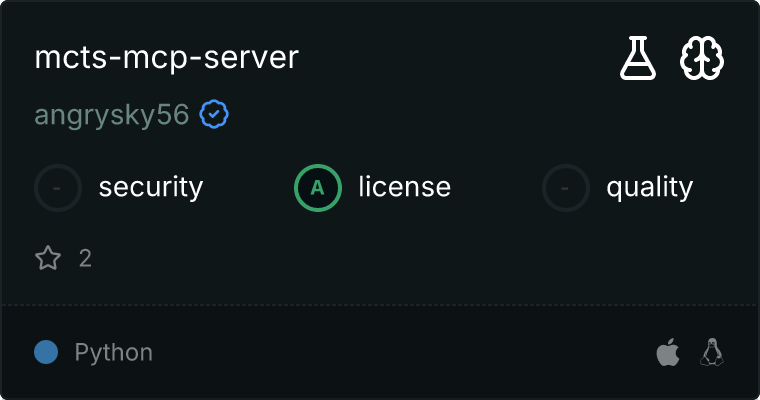The image size is (760, 400).
Task: Click the security label text
Action: [x=151, y=187]
